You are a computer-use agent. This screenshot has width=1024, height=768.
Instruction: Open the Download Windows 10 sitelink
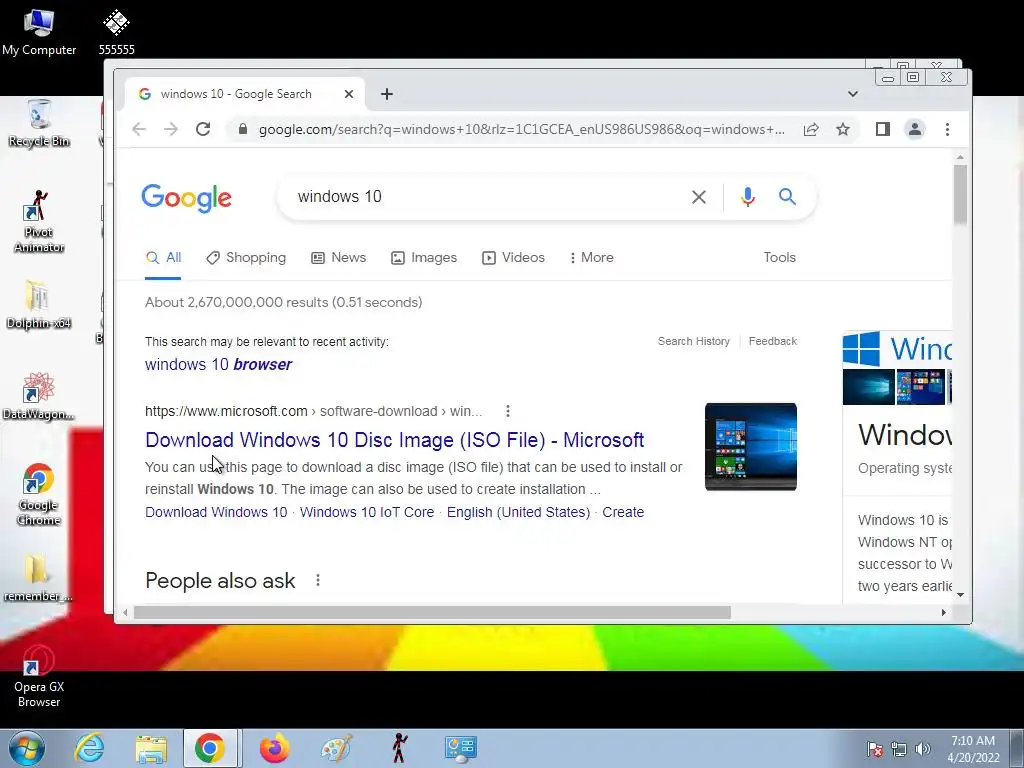pyautogui.click(x=216, y=512)
